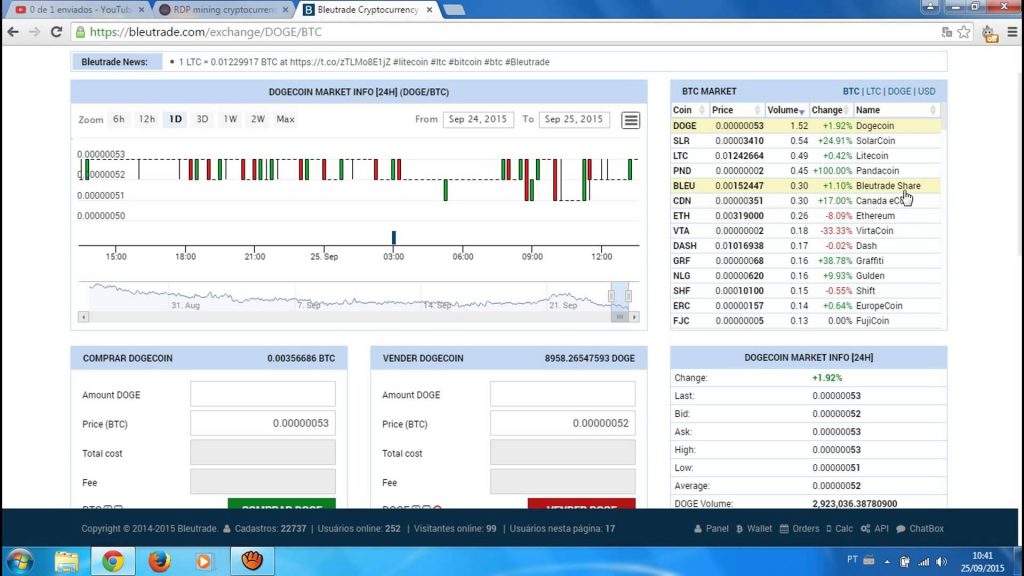Click sell Price (BTC) field
Viewport: 1024px width, 576px height.
(x=562, y=423)
